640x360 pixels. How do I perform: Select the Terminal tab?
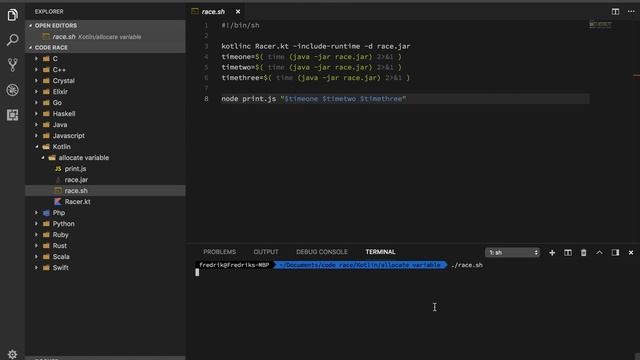coord(380,252)
